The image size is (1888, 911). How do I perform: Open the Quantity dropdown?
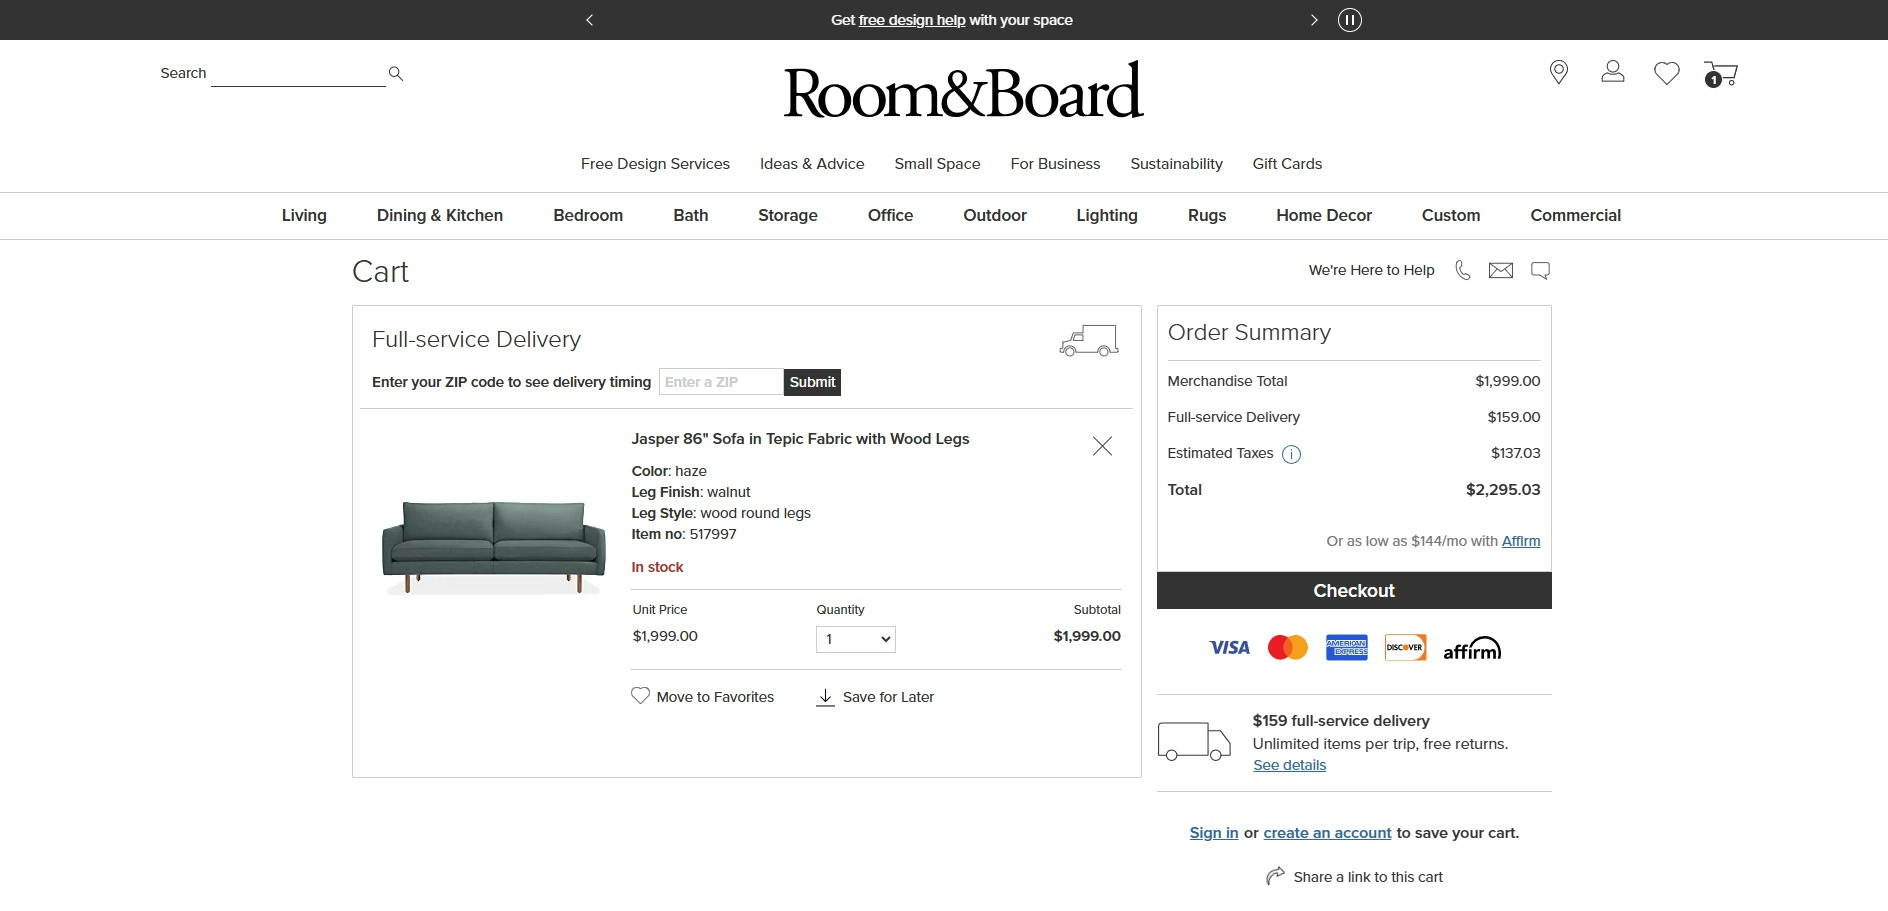tap(855, 638)
